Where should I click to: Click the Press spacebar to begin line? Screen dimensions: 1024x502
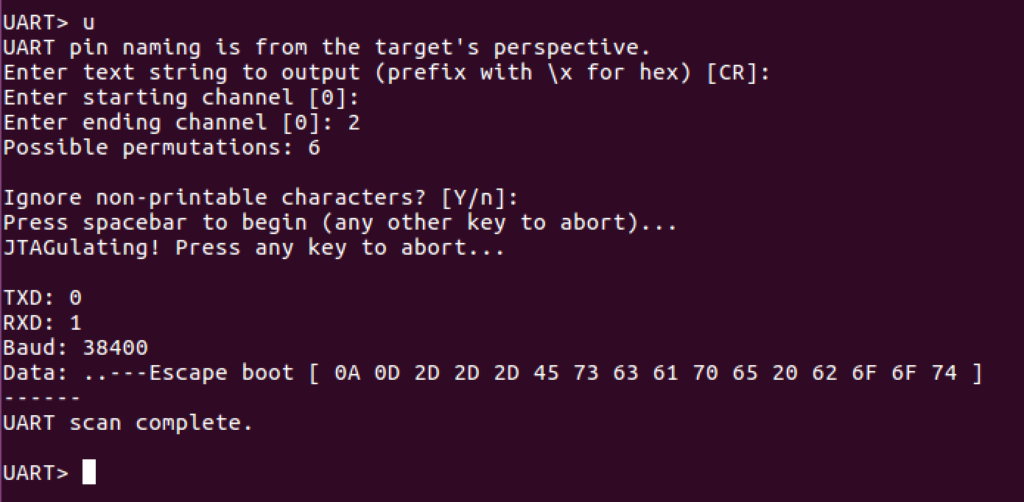coord(340,223)
